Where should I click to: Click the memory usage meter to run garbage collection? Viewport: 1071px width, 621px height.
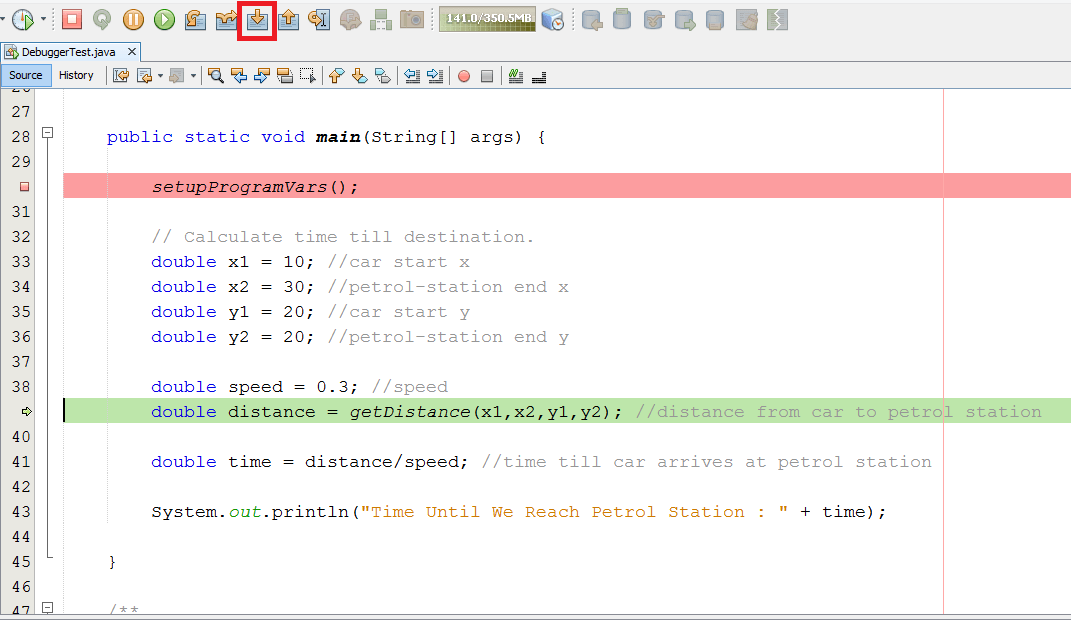tap(488, 19)
